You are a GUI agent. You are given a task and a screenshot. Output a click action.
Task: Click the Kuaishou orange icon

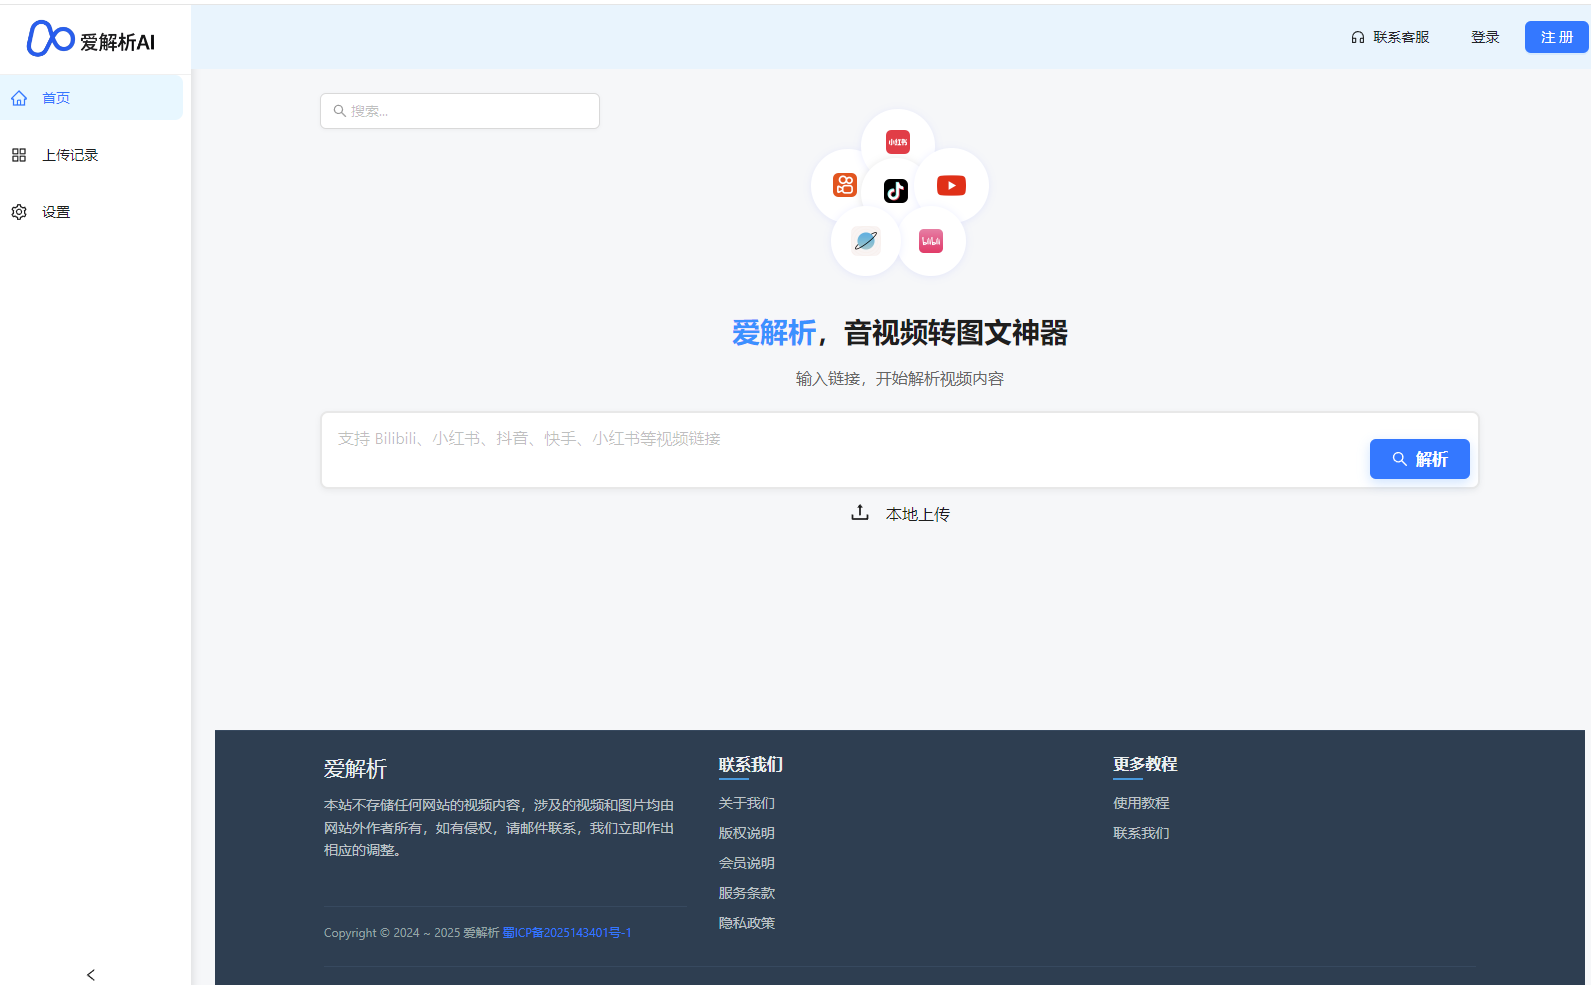click(x=845, y=185)
